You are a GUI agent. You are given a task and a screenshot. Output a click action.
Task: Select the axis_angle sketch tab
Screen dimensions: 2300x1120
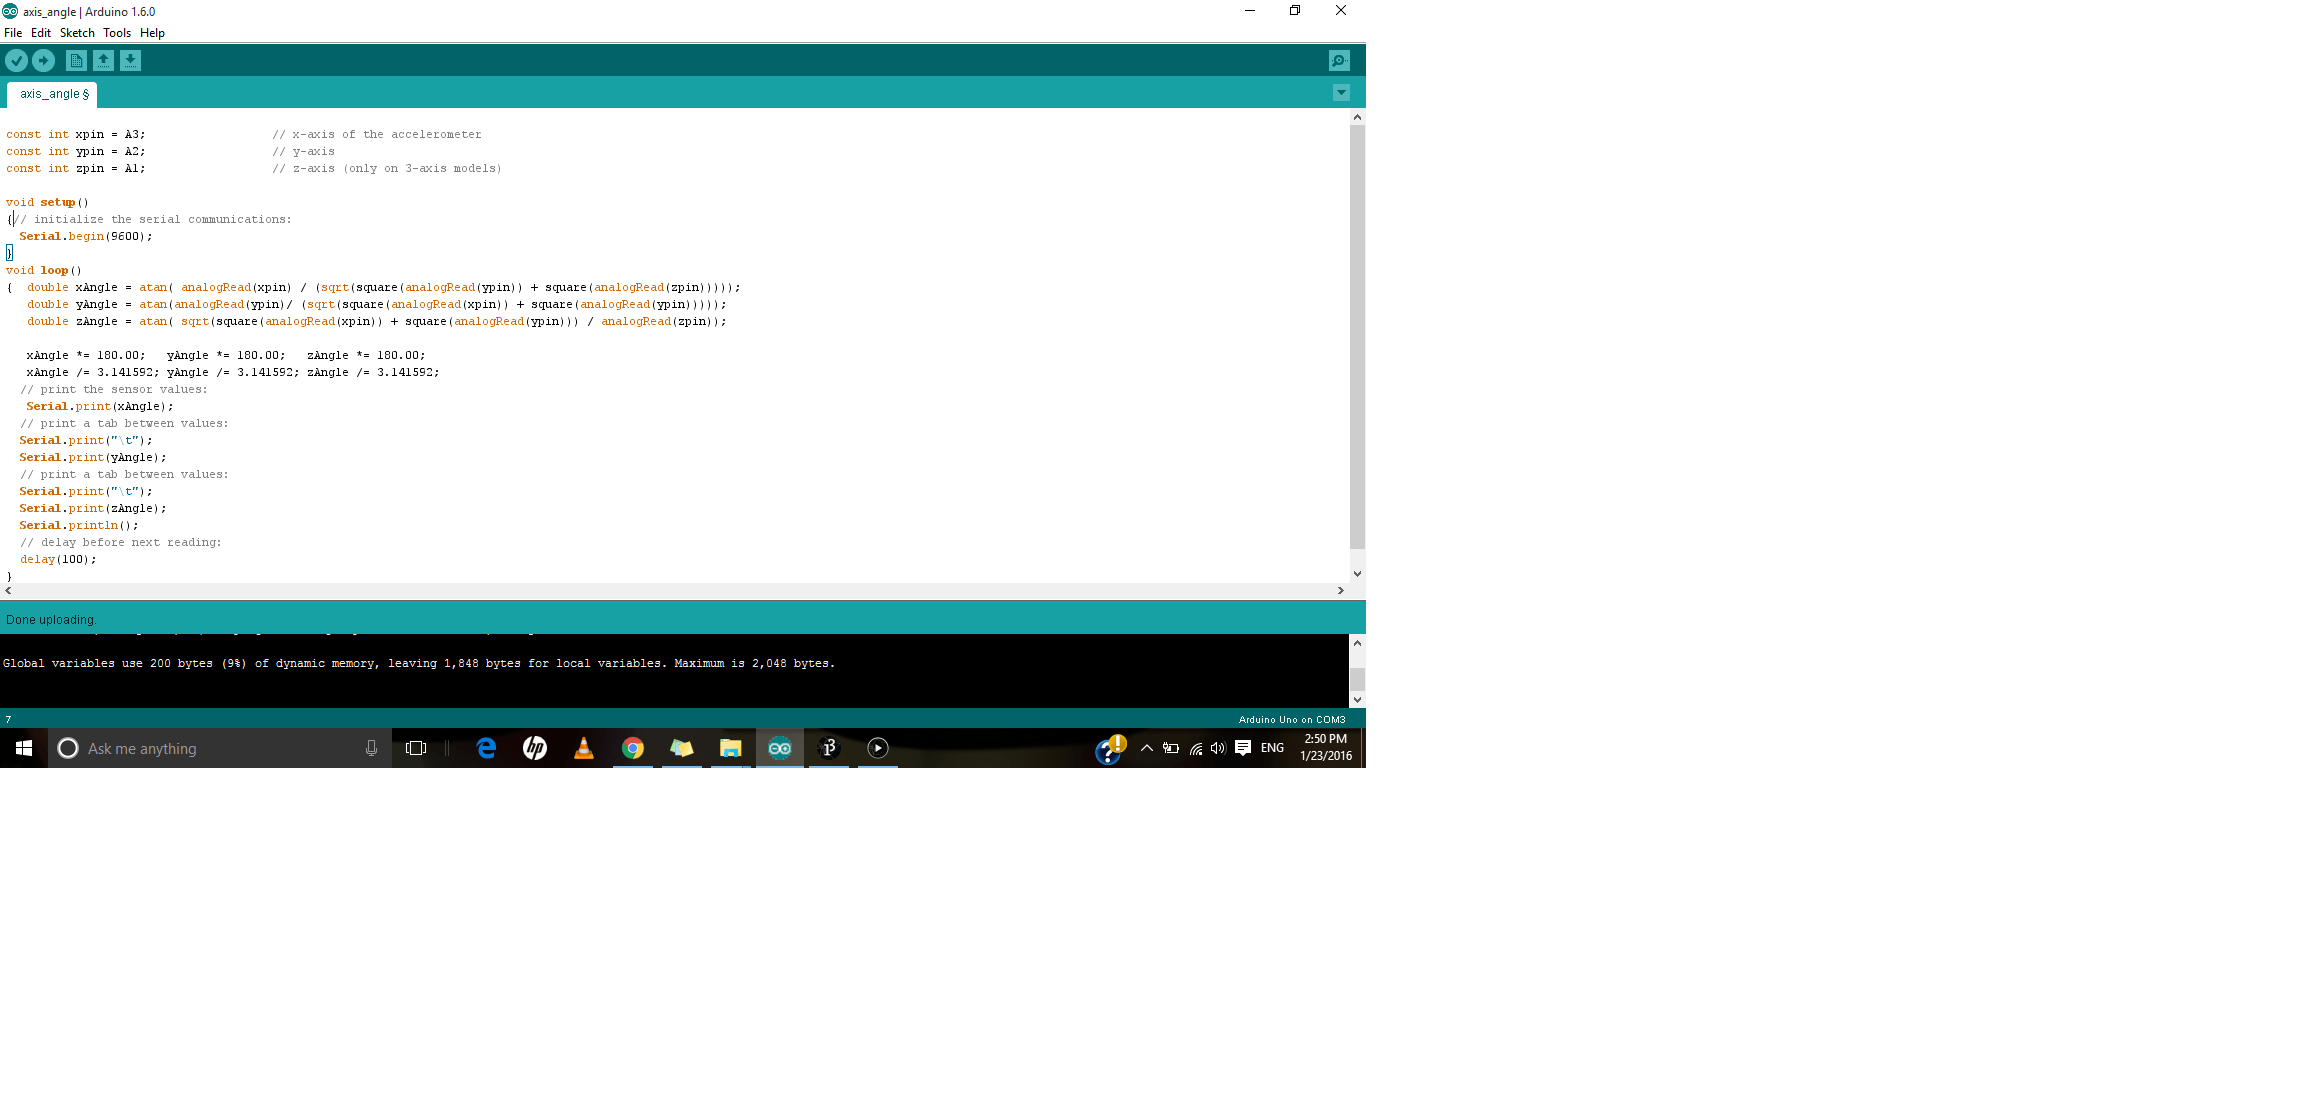(53, 94)
